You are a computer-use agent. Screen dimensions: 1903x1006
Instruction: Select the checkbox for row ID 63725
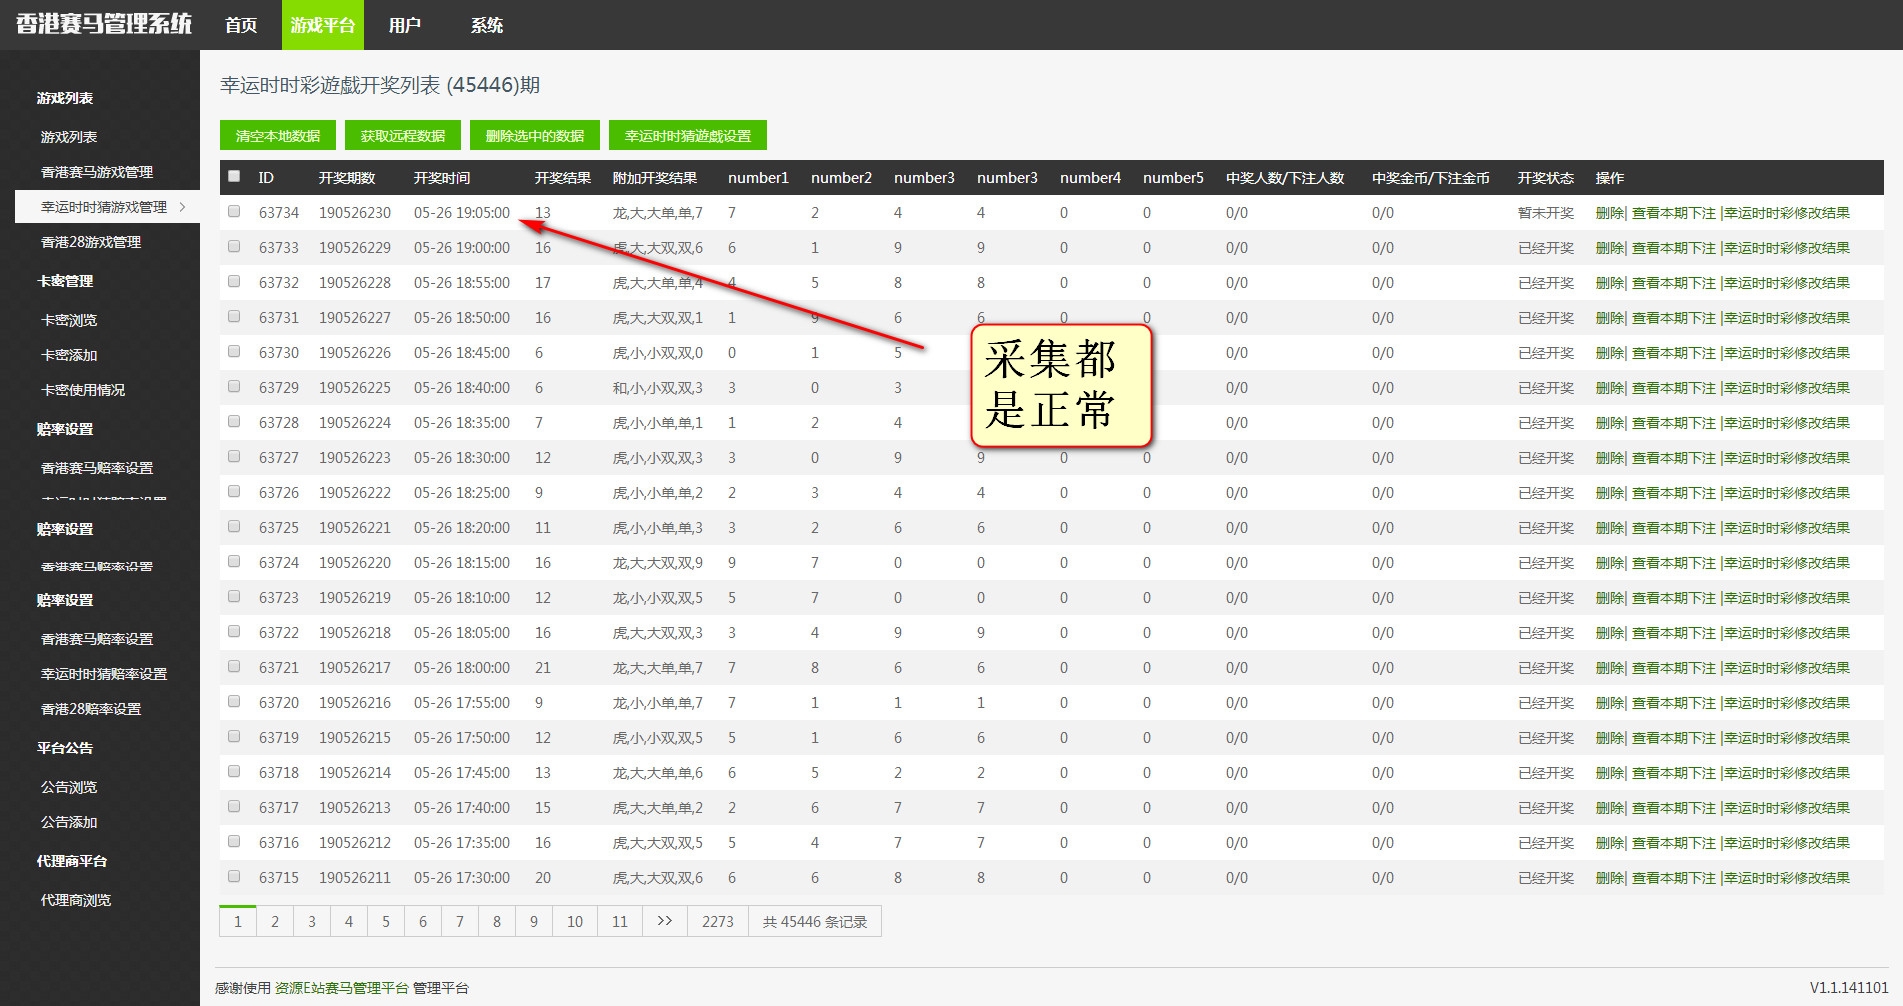coord(234,526)
